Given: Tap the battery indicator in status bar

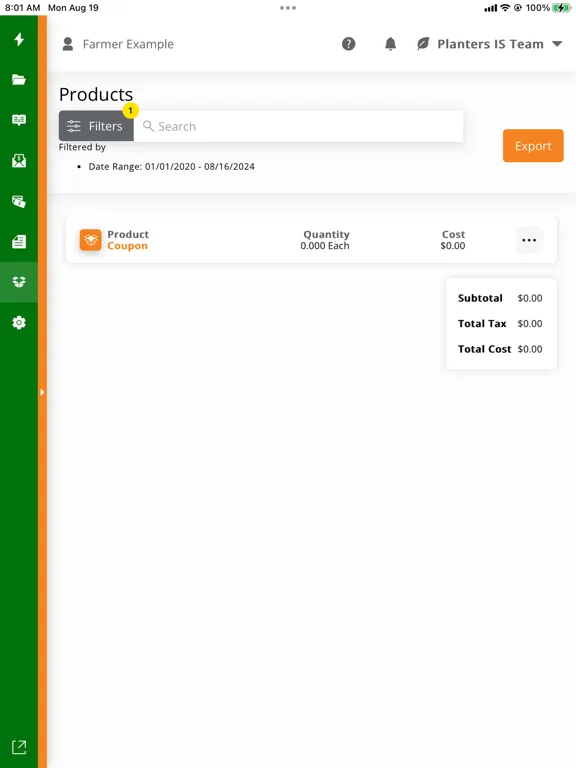Looking at the screenshot, I should (x=561, y=8).
